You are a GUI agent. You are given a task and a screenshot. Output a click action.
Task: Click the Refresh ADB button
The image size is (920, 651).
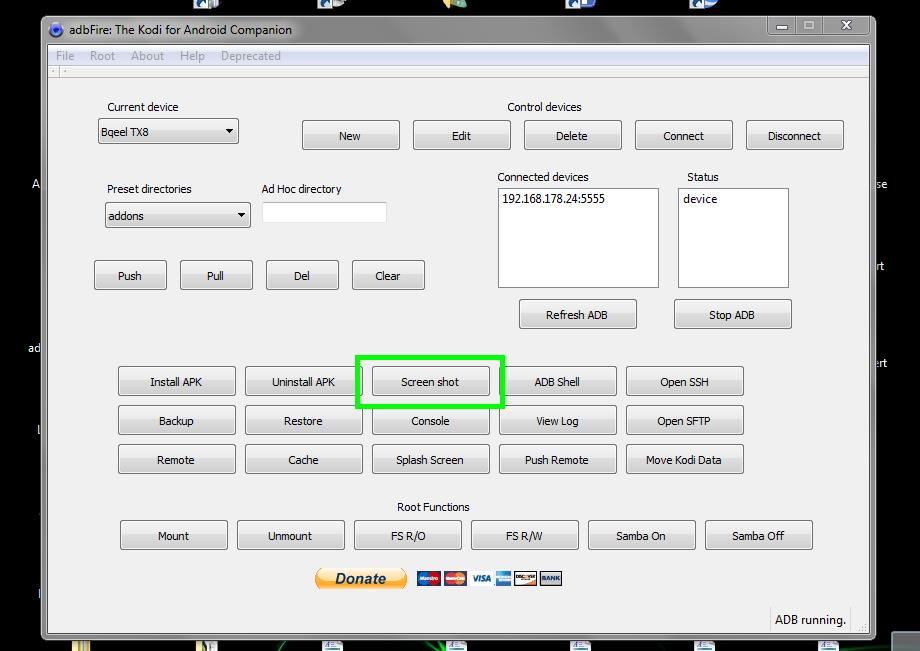[577, 314]
